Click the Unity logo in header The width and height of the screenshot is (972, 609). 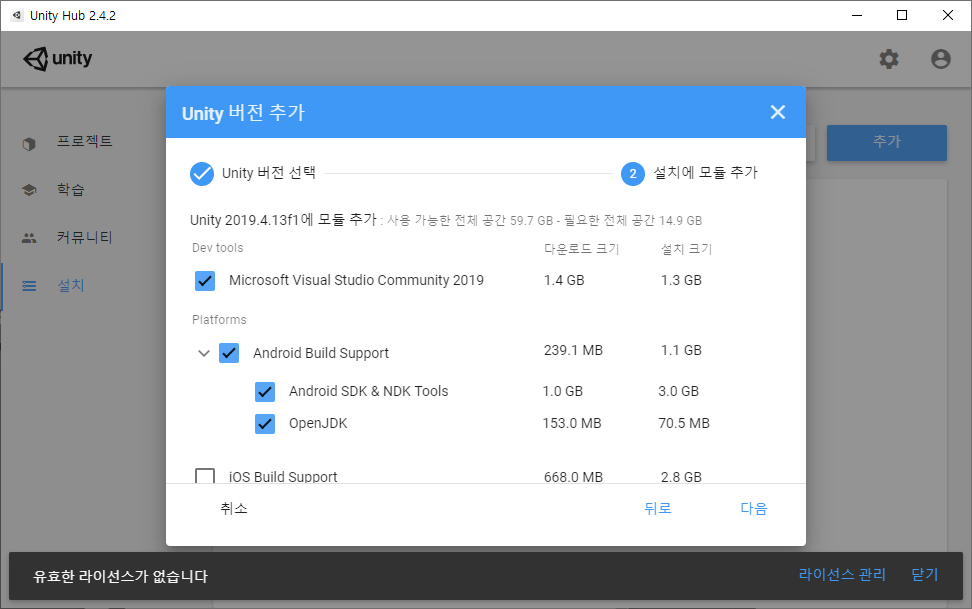tap(58, 59)
